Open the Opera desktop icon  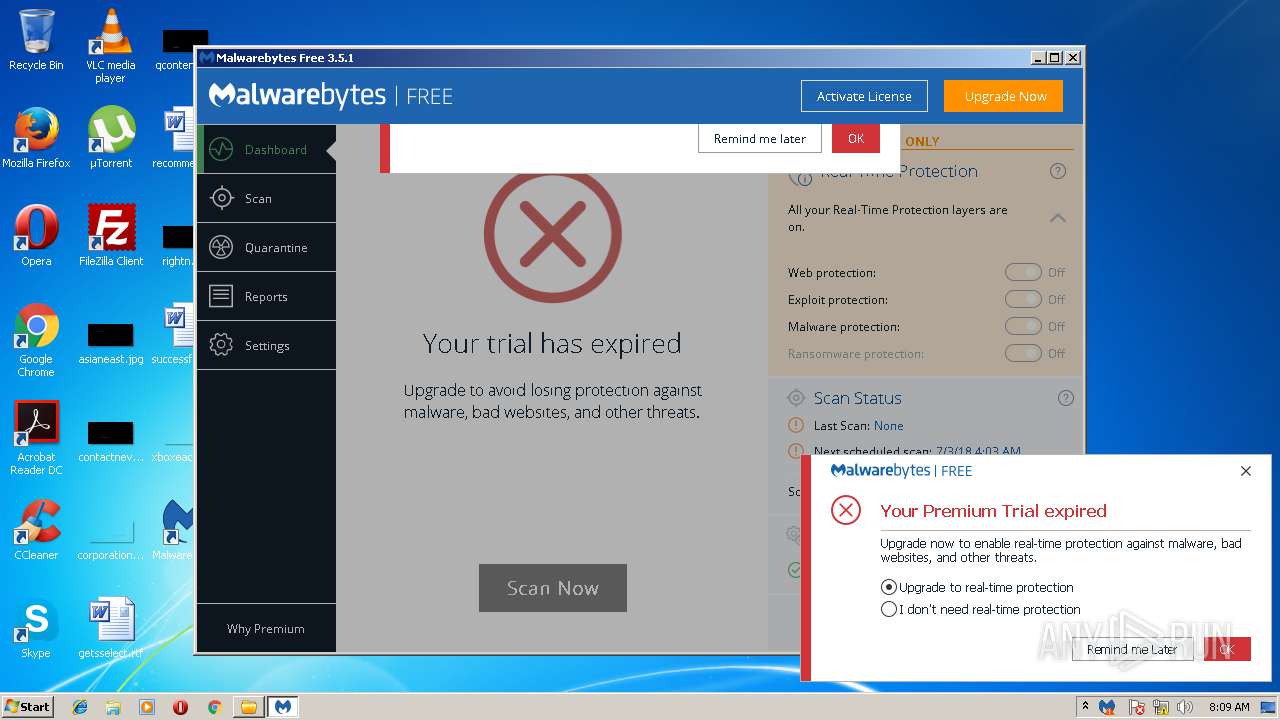[36, 236]
